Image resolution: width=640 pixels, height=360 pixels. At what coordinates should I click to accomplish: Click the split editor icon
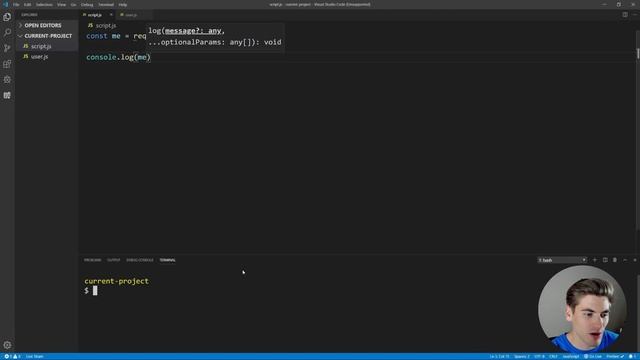point(625,15)
